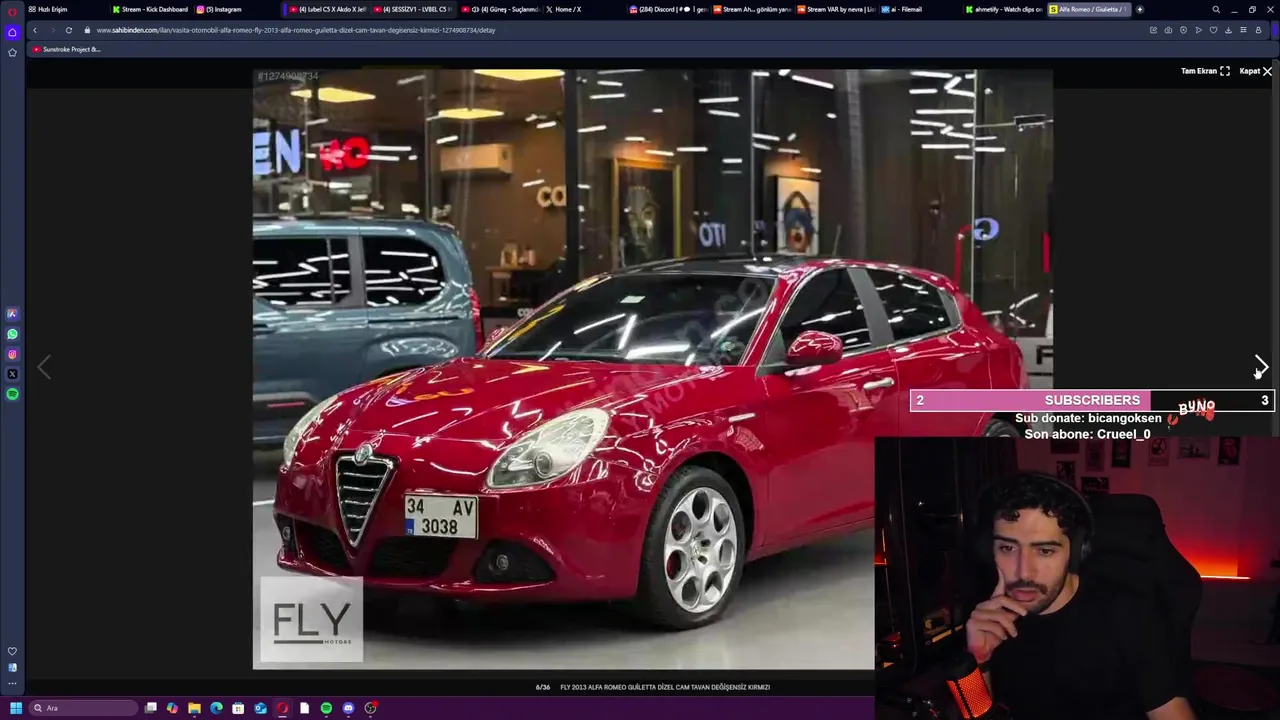1280x720 pixels.
Task: Open a new tab with plus button
Action: [x=1140, y=9]
